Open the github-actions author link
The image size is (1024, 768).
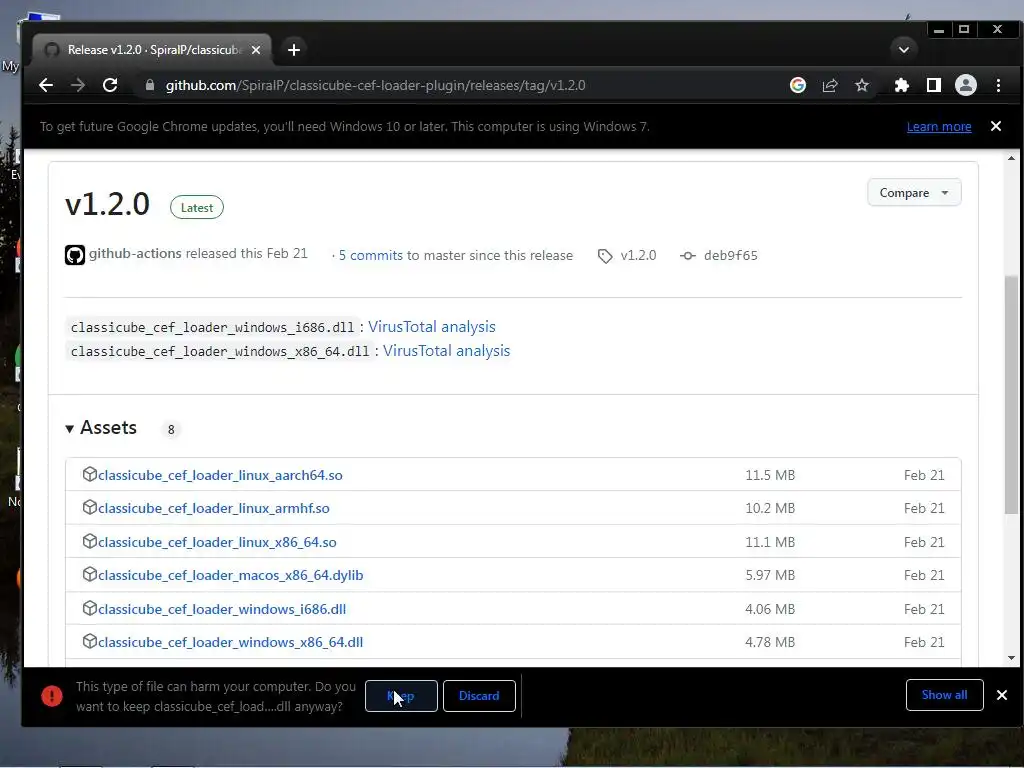tap(135, 253)
